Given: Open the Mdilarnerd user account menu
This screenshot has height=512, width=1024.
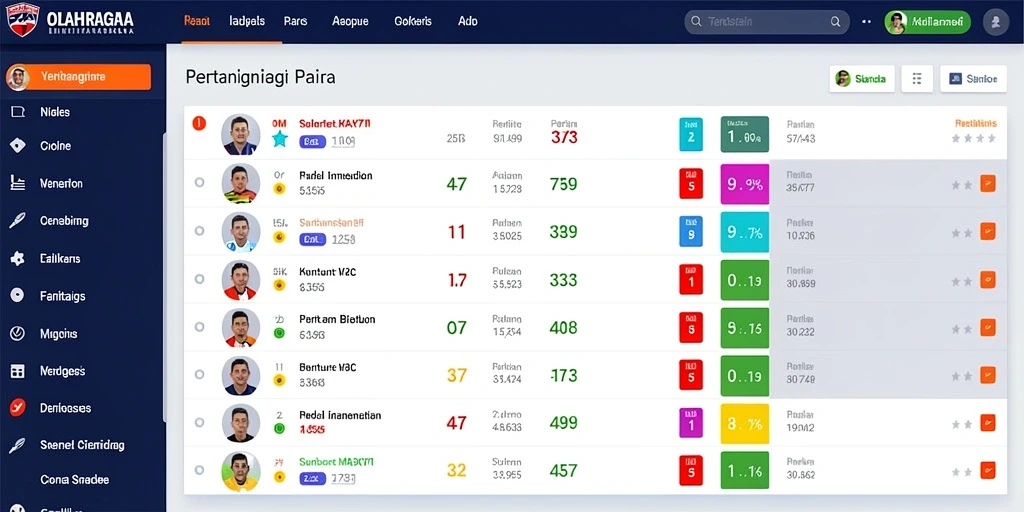Looking at the screenshot, I should (x=927, y=22).
